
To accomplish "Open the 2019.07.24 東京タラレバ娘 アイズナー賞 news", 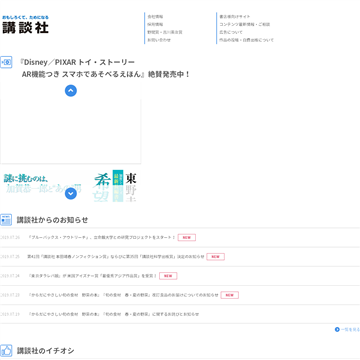I will (x=93, y=276).
